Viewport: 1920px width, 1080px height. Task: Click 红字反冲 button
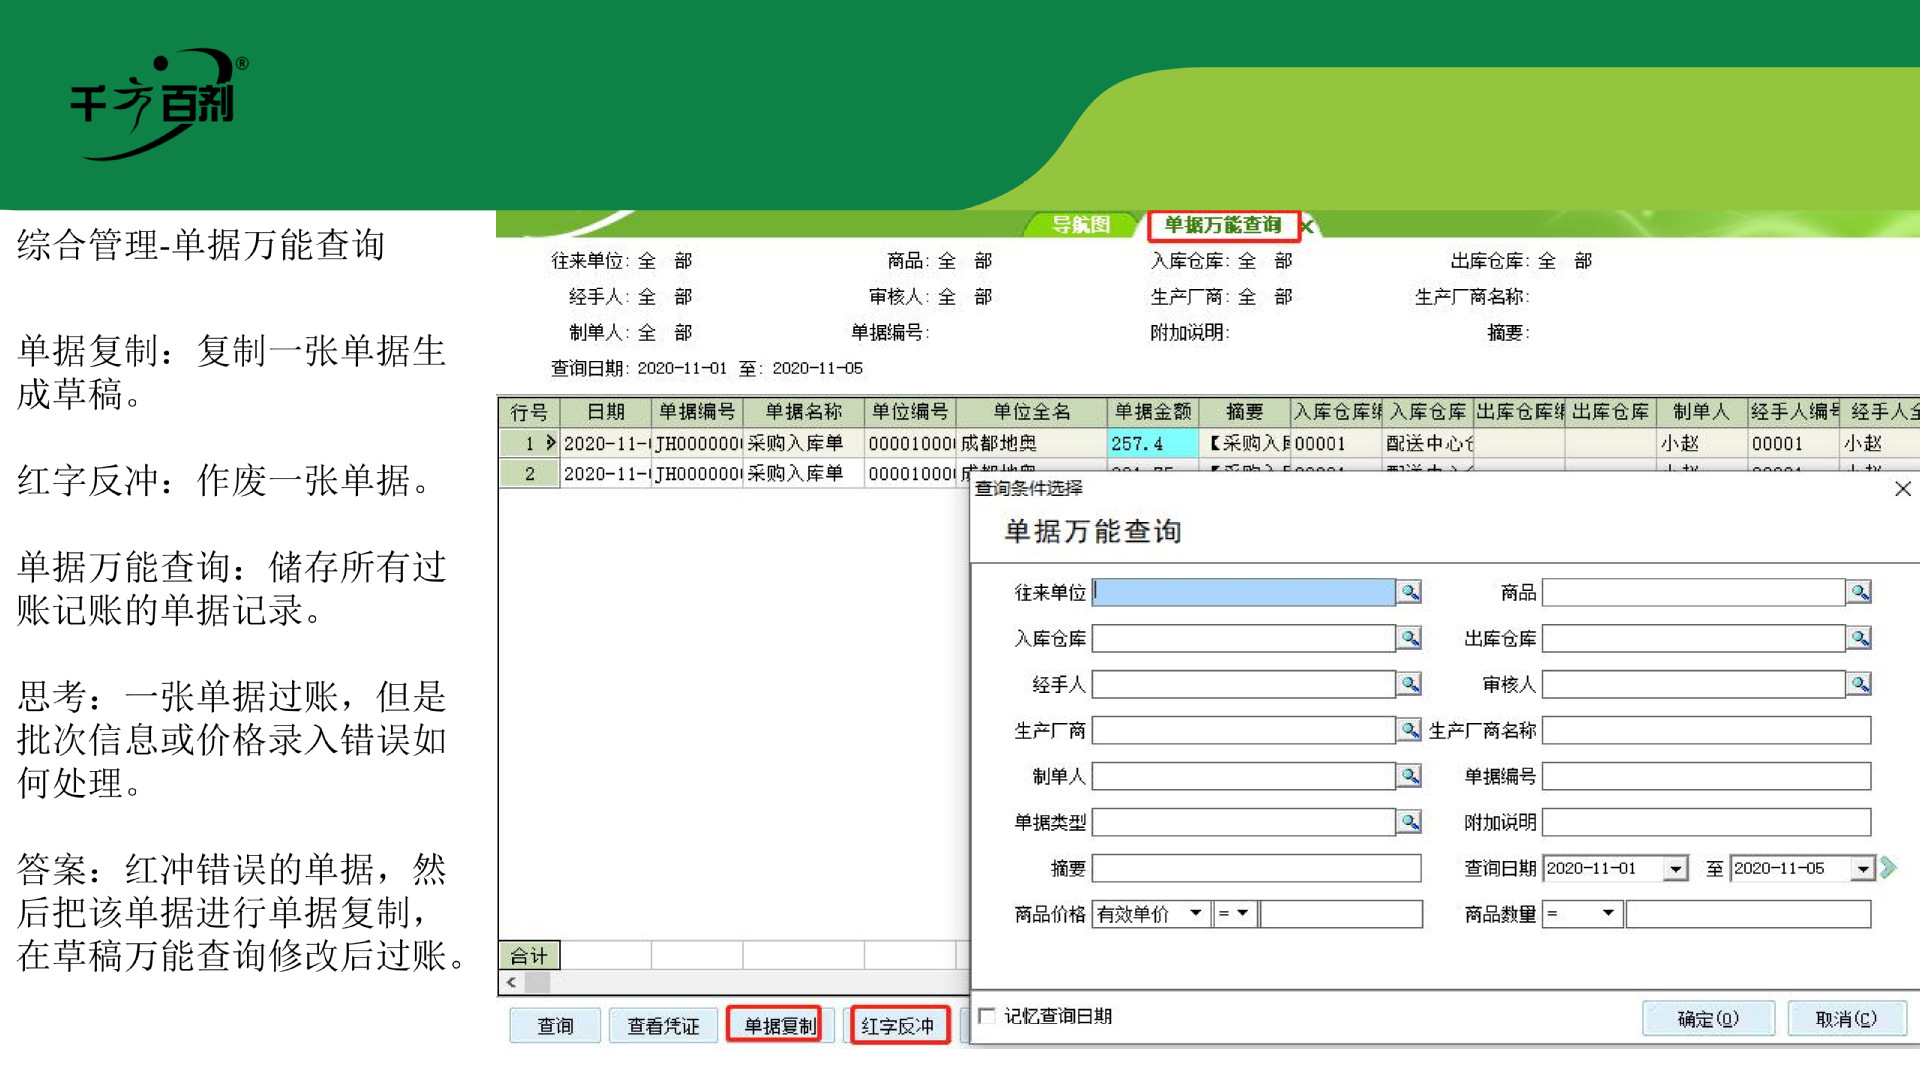pyautogui.click(x=898, y=1026)
